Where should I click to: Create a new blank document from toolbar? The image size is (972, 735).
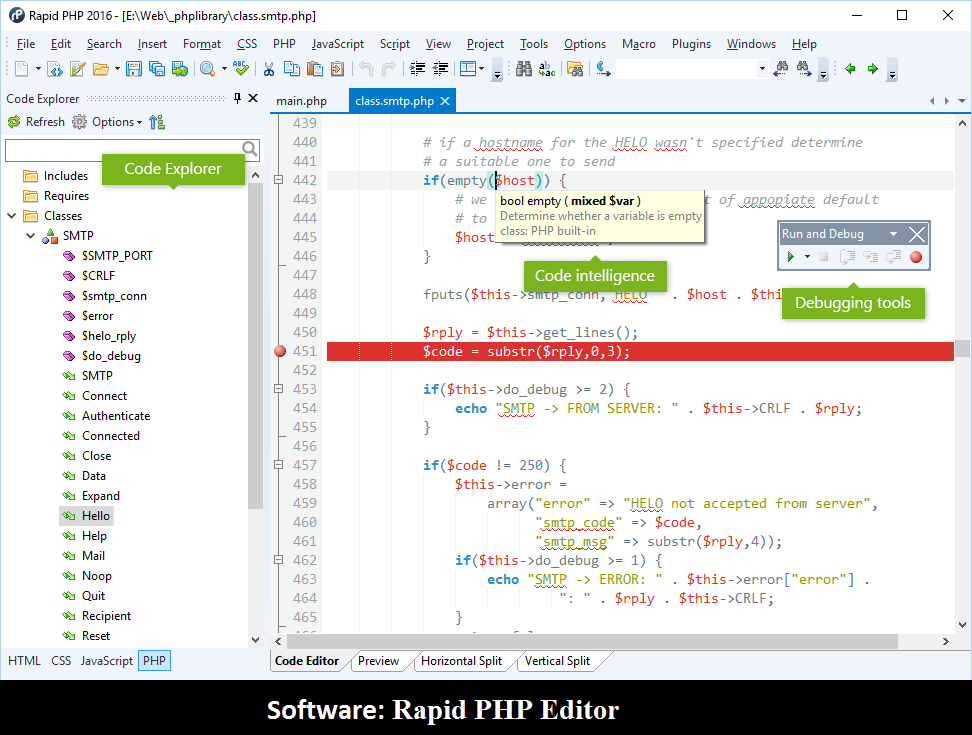tap(22, 69)
